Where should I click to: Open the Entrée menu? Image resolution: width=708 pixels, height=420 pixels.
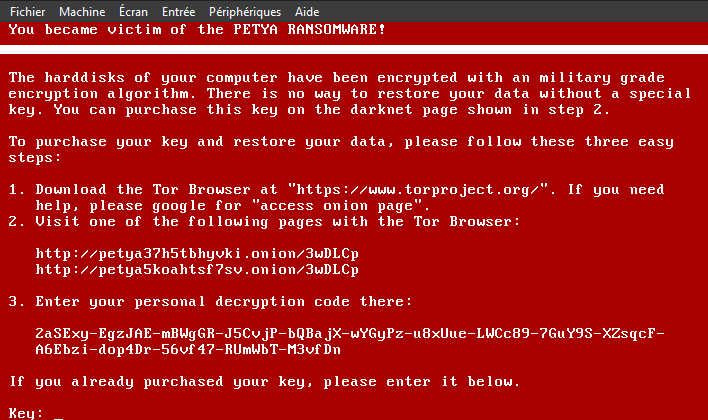pyautogui.click(x=178, y=12)
